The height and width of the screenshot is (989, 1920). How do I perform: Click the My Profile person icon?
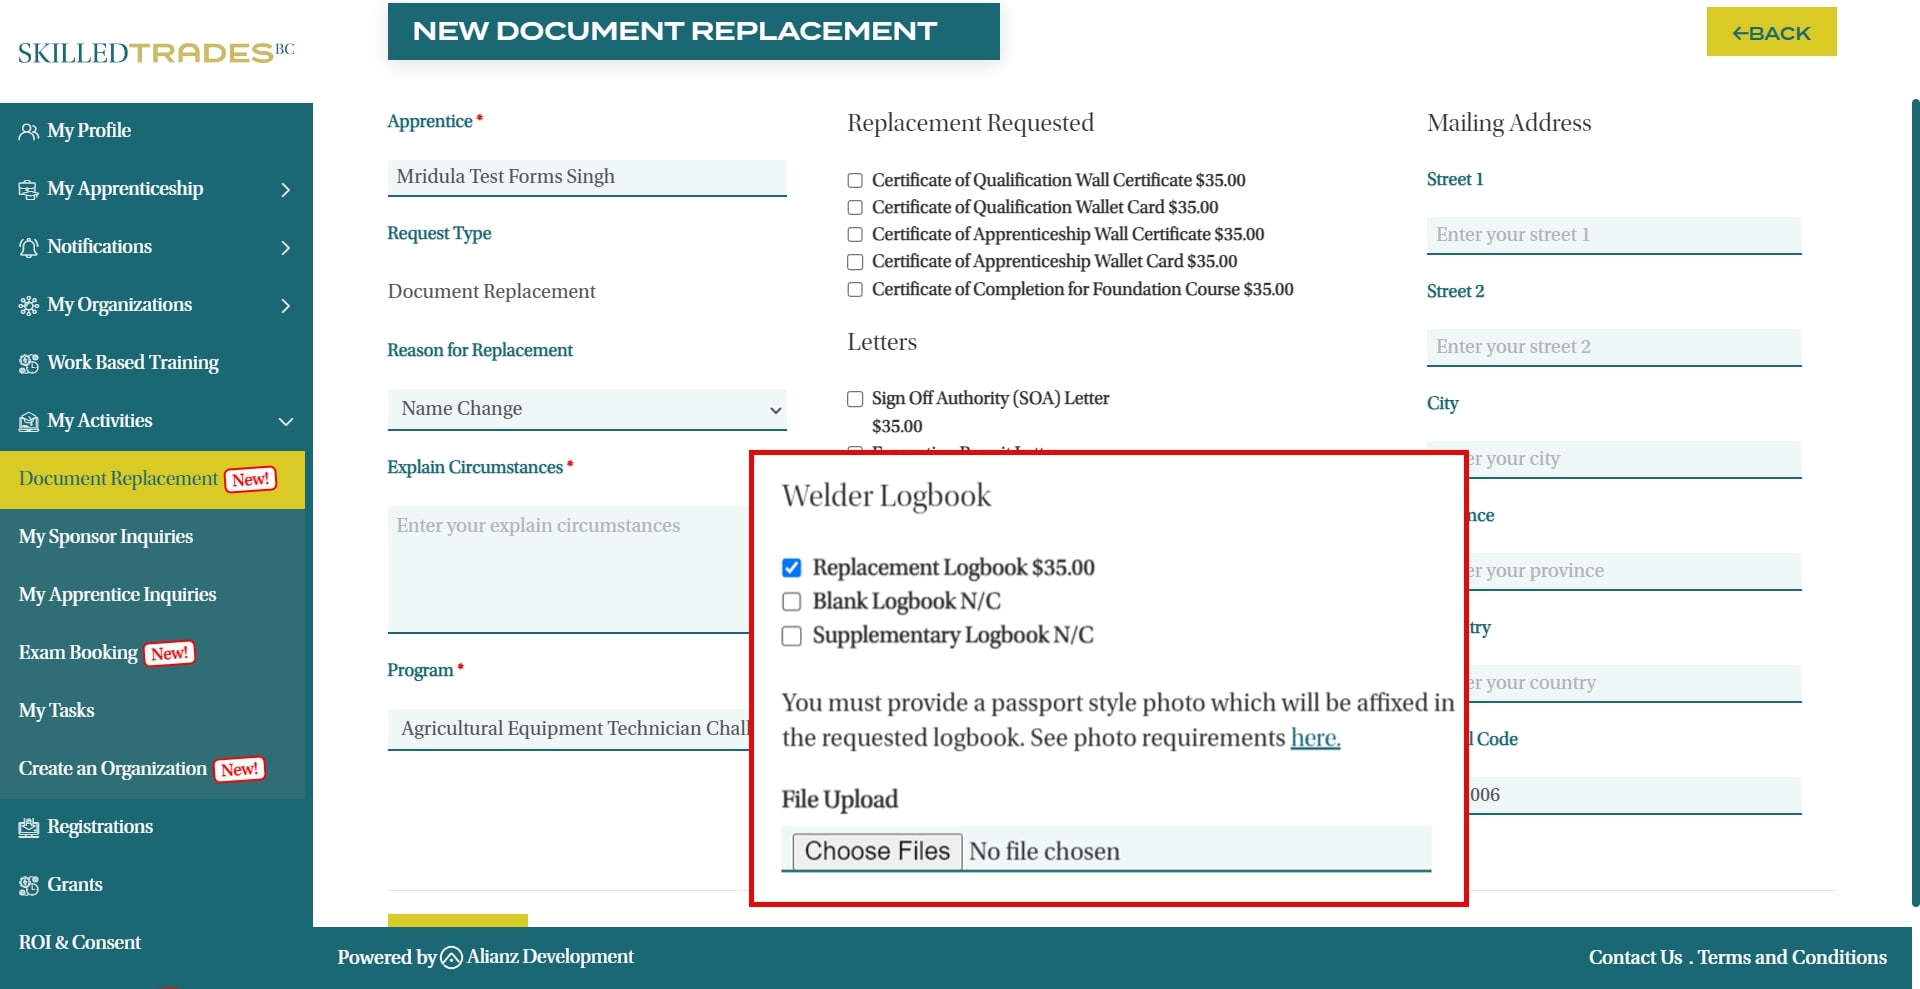[28, 132]
